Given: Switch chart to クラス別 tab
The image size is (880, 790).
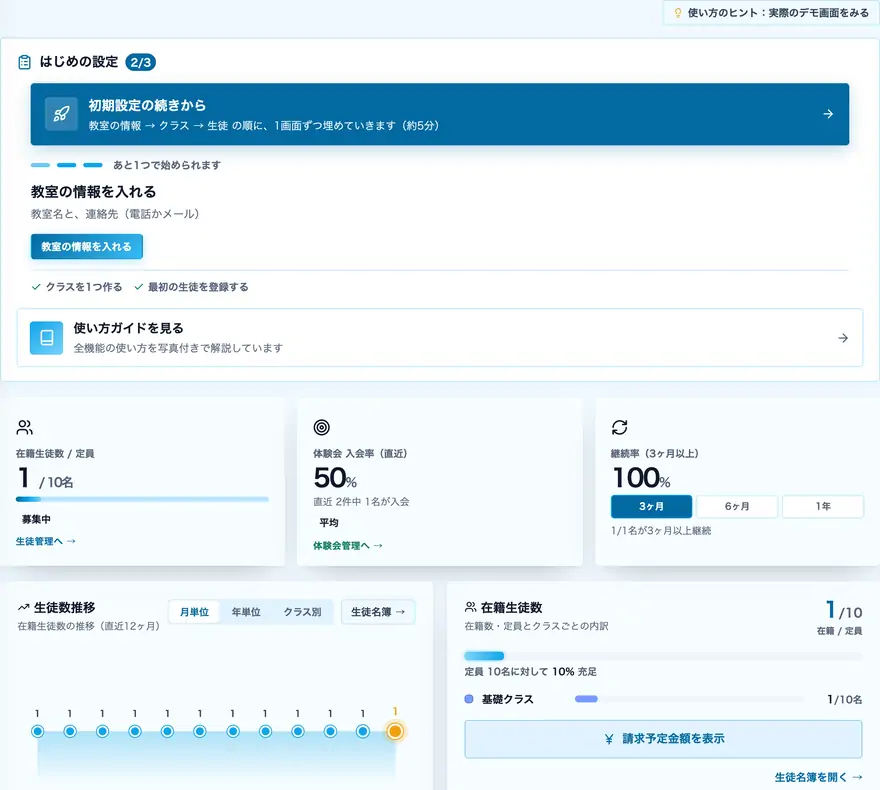Looking at the screenshot, I should coord(302,612).
